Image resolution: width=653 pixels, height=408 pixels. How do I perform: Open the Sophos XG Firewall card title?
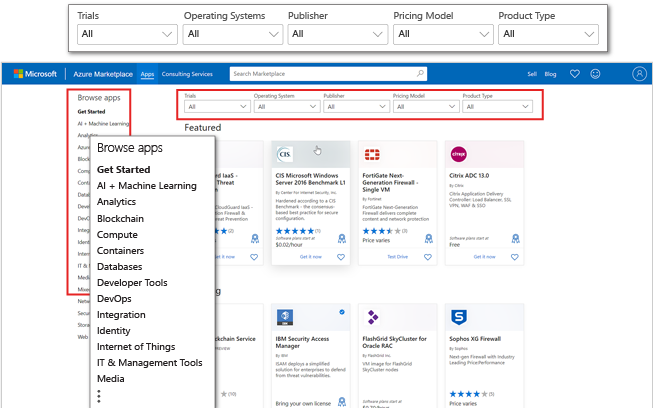[475, 339]
